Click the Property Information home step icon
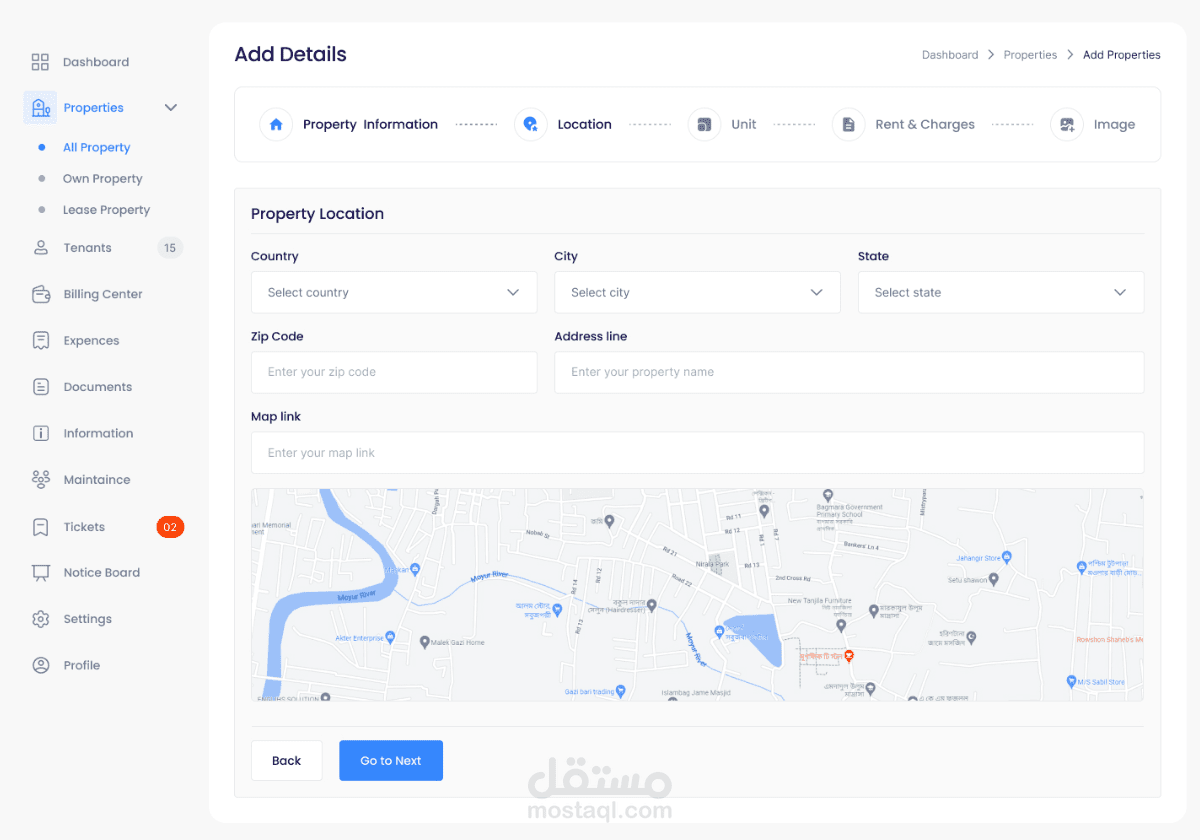Viewport: 1200px width, 840px height. (x=276, y=124)
